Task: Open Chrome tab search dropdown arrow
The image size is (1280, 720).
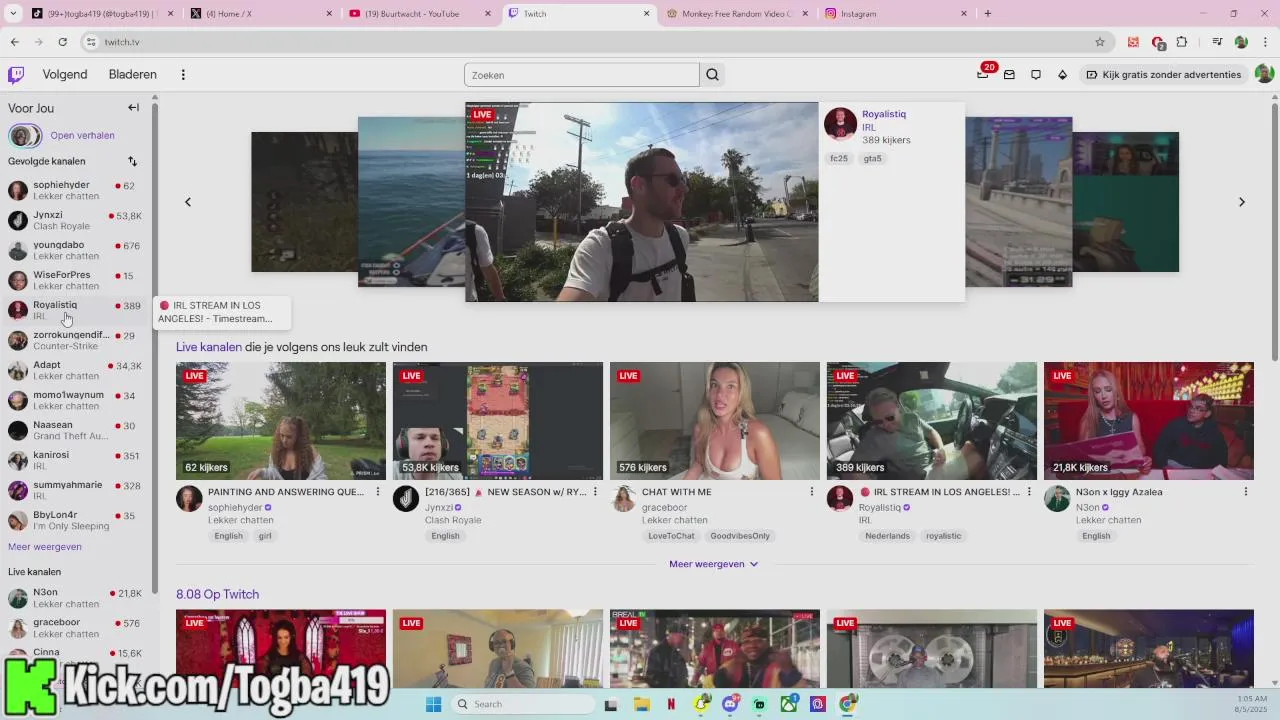Action: pyautogui.click(x=13, y=13)
